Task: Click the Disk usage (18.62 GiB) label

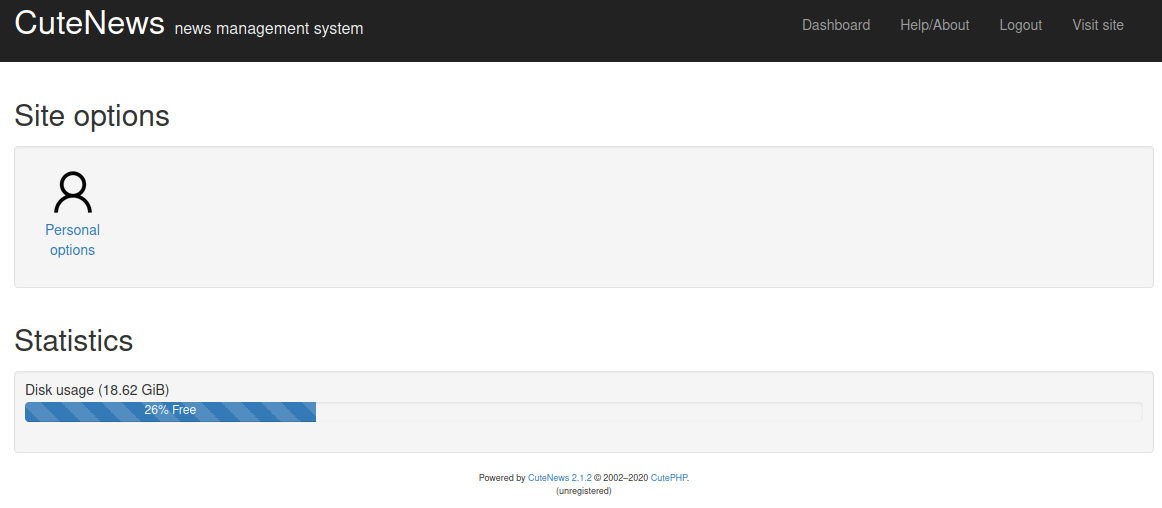Action: [x=97, y=390]
